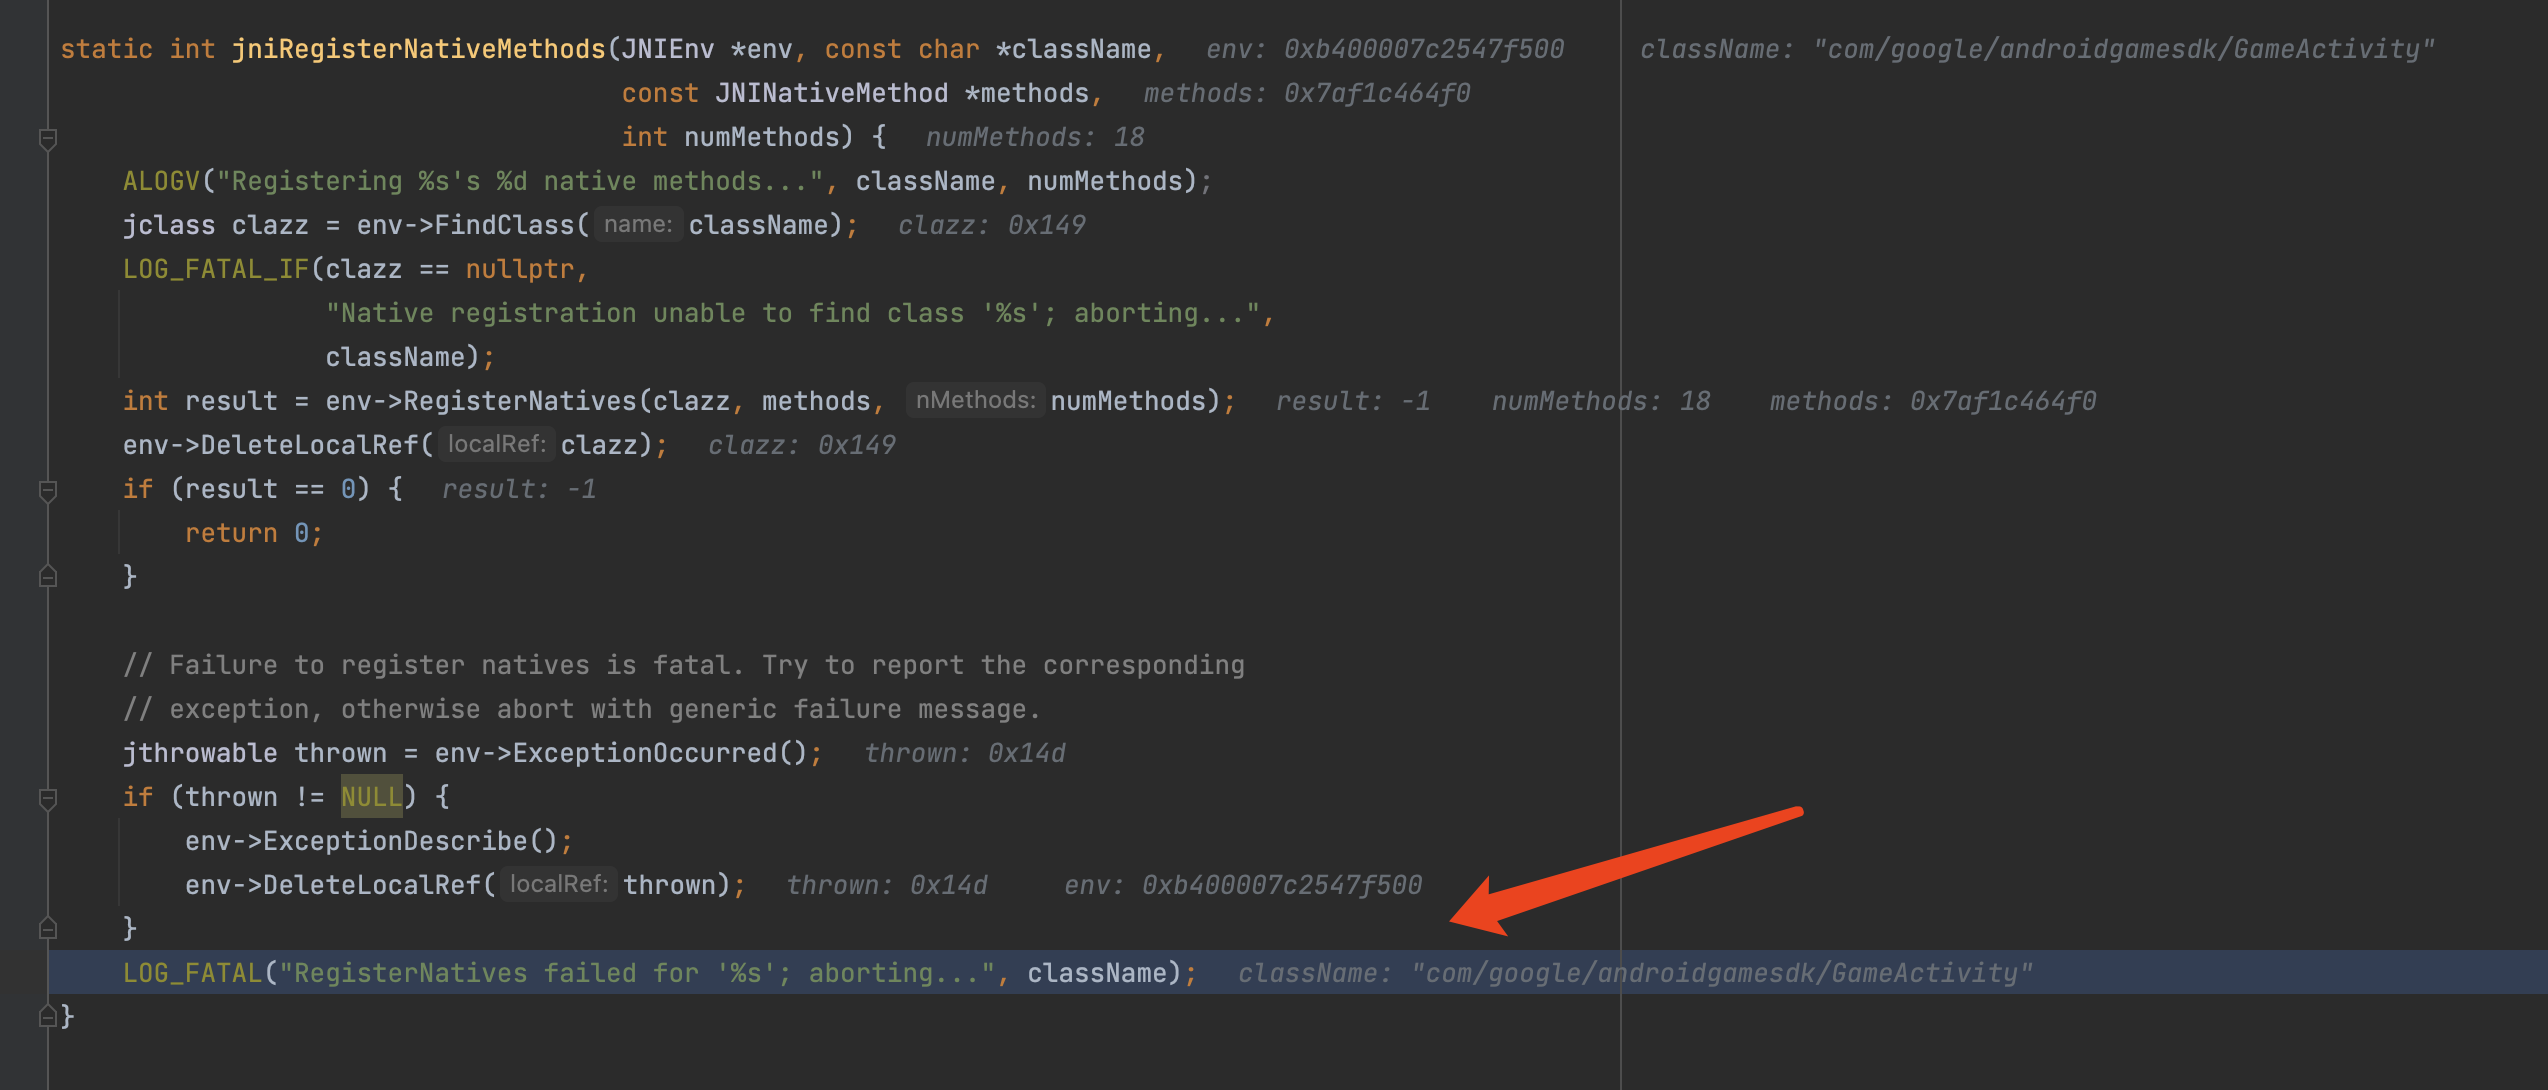
Task: Click the 'numMethods: 18' debug hint on signature
Action: [1034, 137]
